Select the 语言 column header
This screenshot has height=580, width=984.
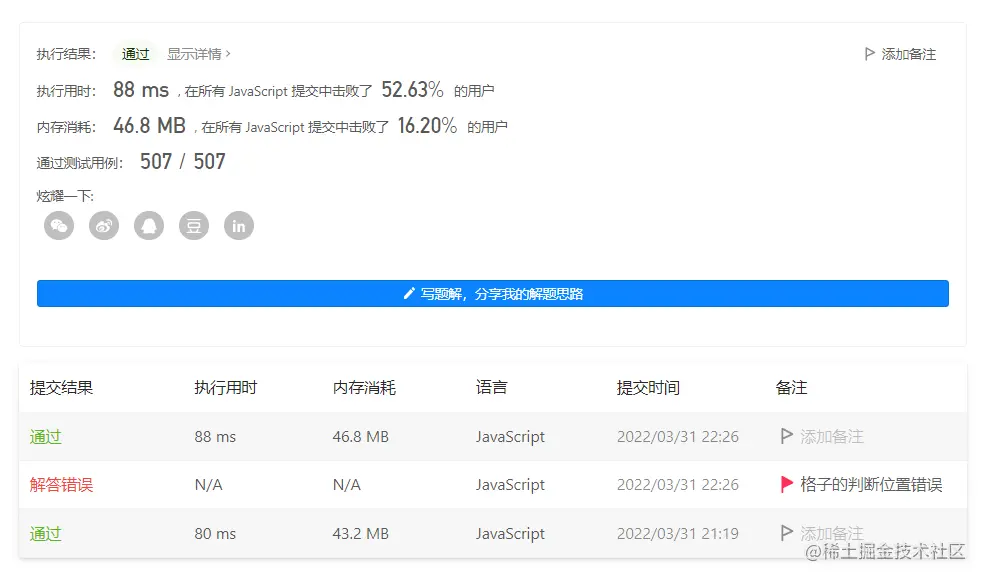point(491,388)
